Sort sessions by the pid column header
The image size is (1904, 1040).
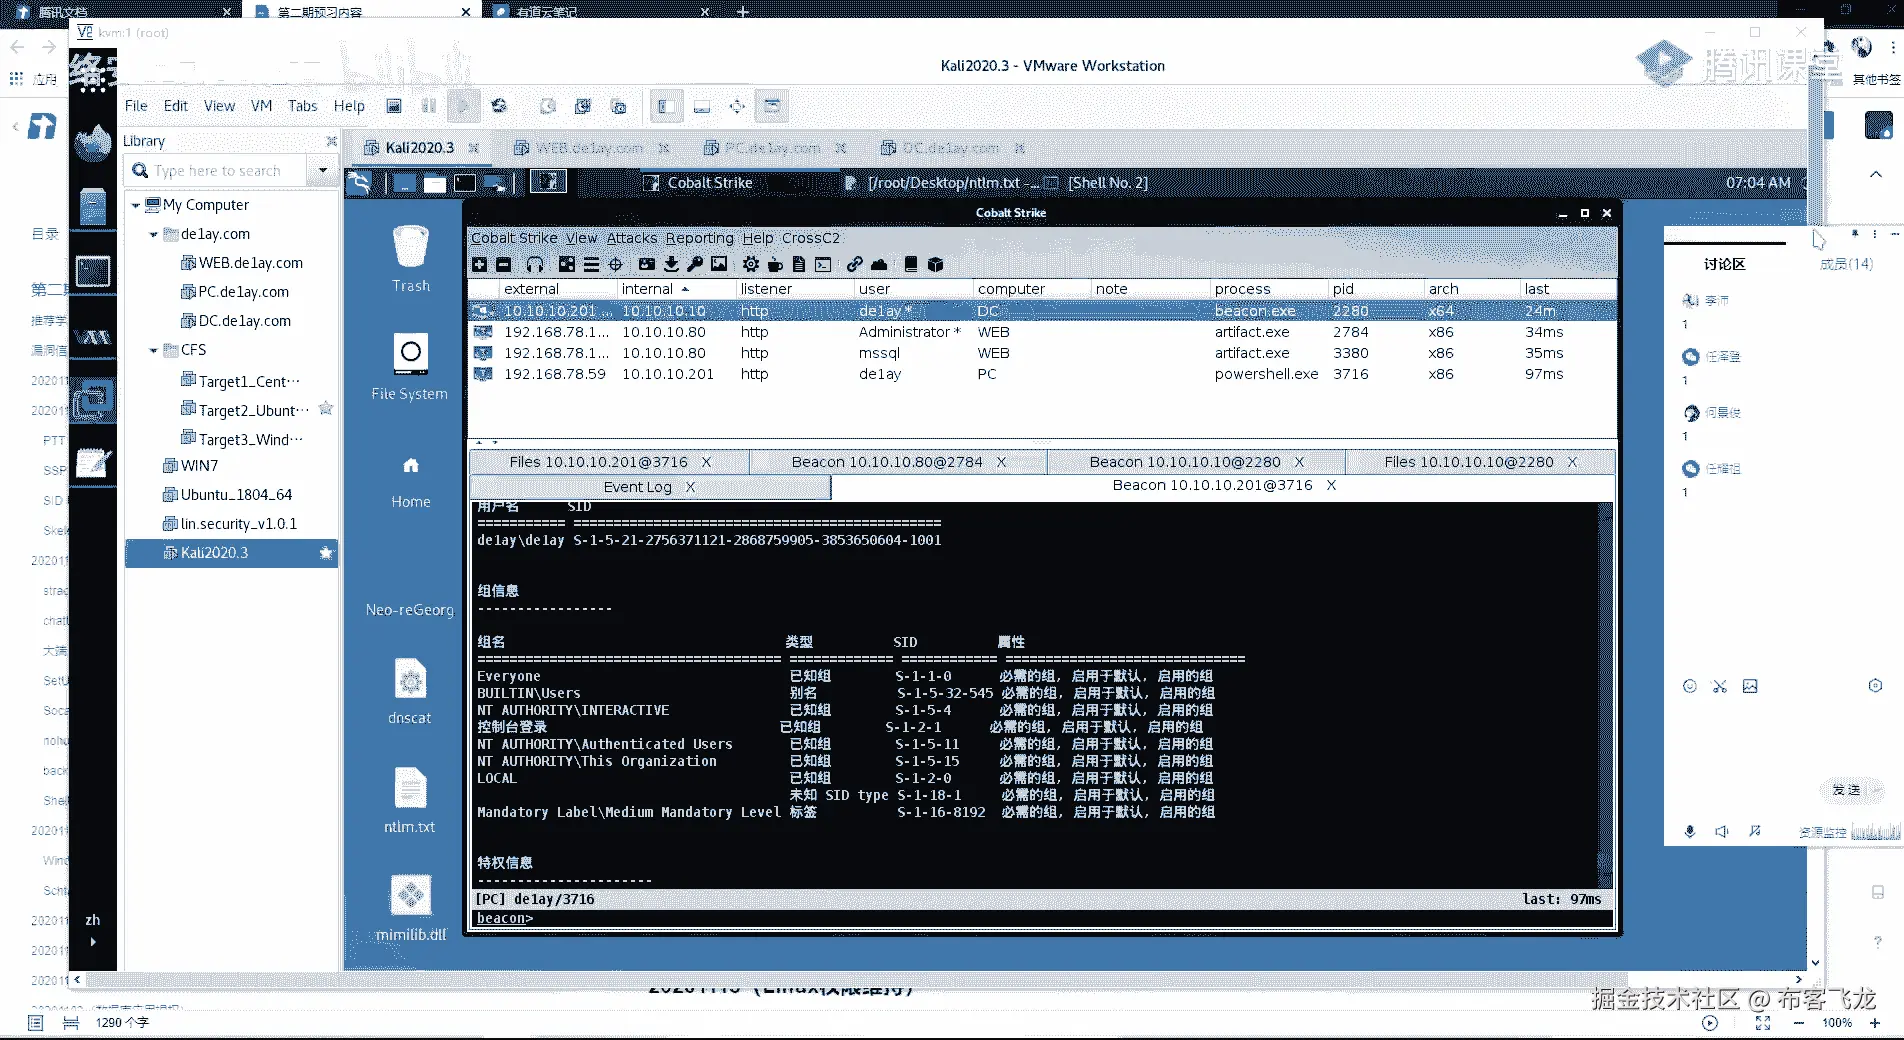point(1376,289)
